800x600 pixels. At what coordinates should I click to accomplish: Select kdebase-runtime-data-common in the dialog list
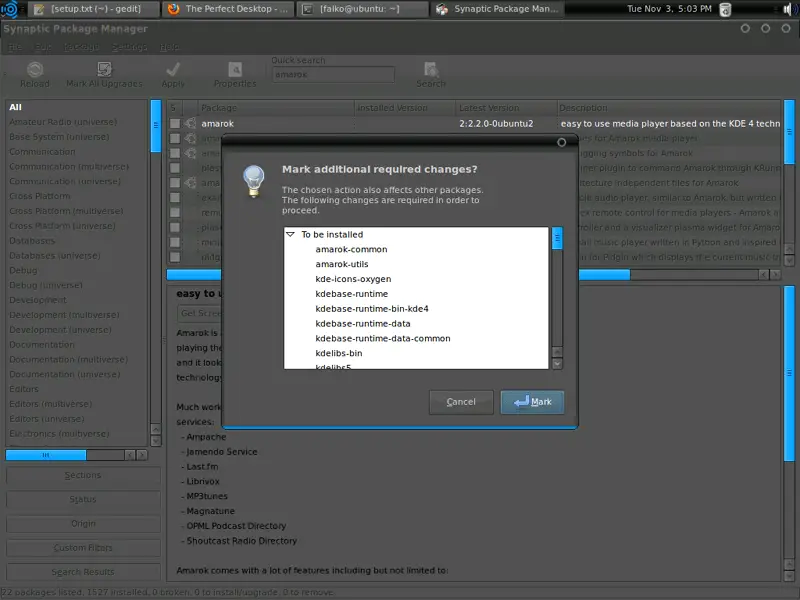pos(383,338)
